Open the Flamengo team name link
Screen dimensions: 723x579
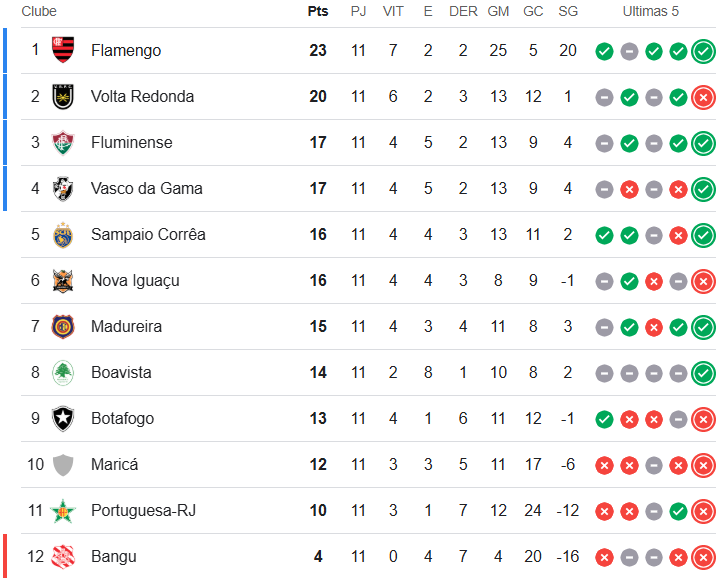click(x=126, y=50)
